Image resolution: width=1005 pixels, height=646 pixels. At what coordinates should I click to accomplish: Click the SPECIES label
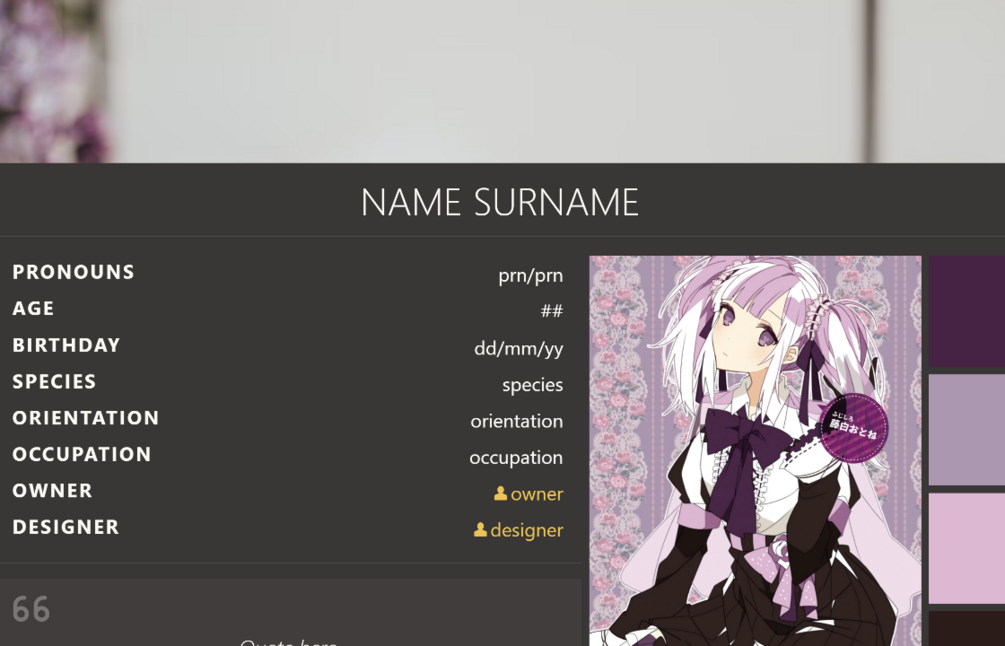54,381
